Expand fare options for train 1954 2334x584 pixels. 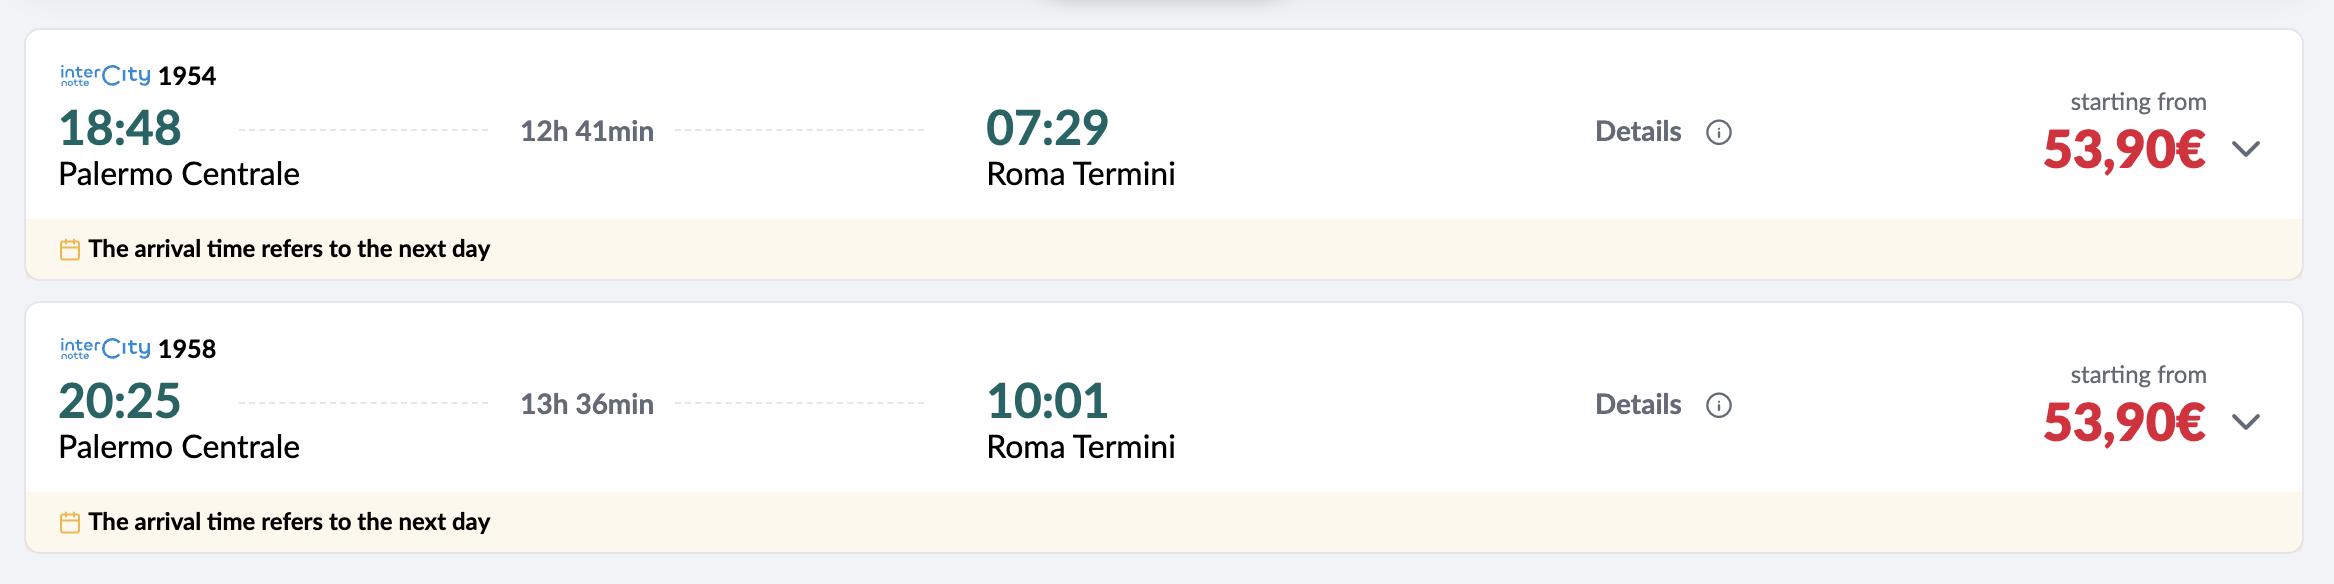tap(2245, 149)
